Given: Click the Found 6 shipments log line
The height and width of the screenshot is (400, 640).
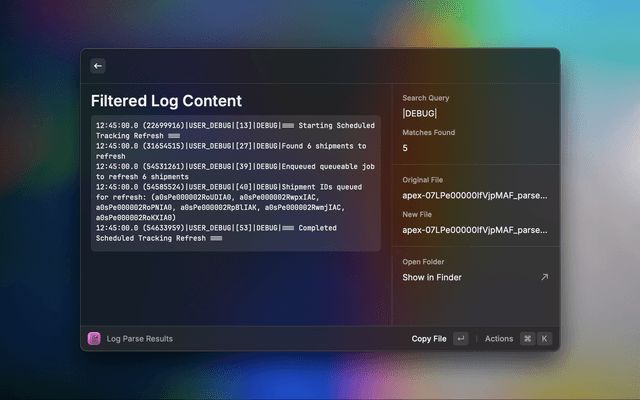Looking at the screenshot, I should (x=235, y=151).
